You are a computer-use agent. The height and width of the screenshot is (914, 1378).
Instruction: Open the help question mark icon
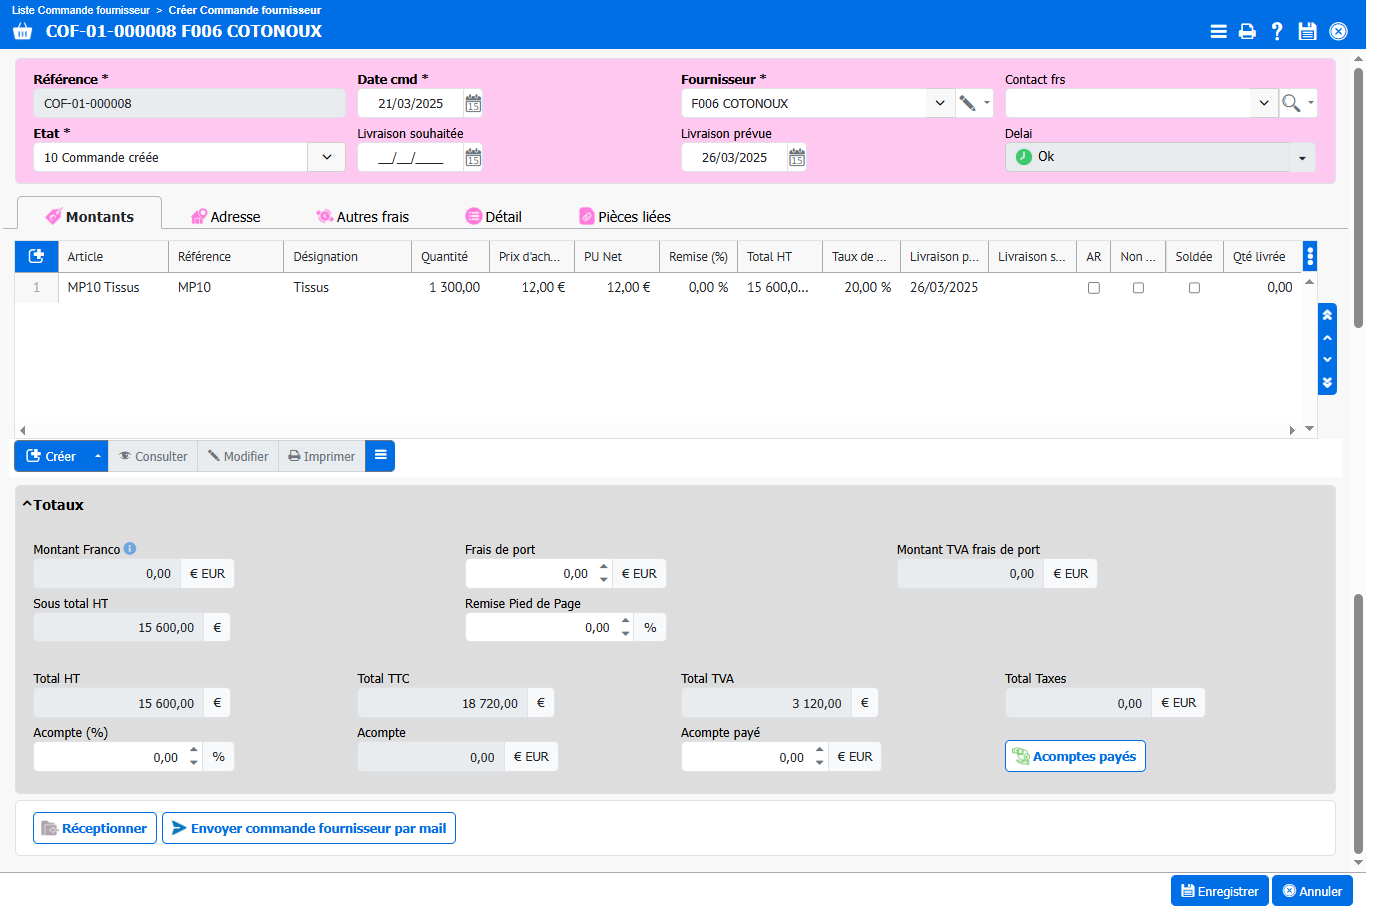click(1277, 31)
